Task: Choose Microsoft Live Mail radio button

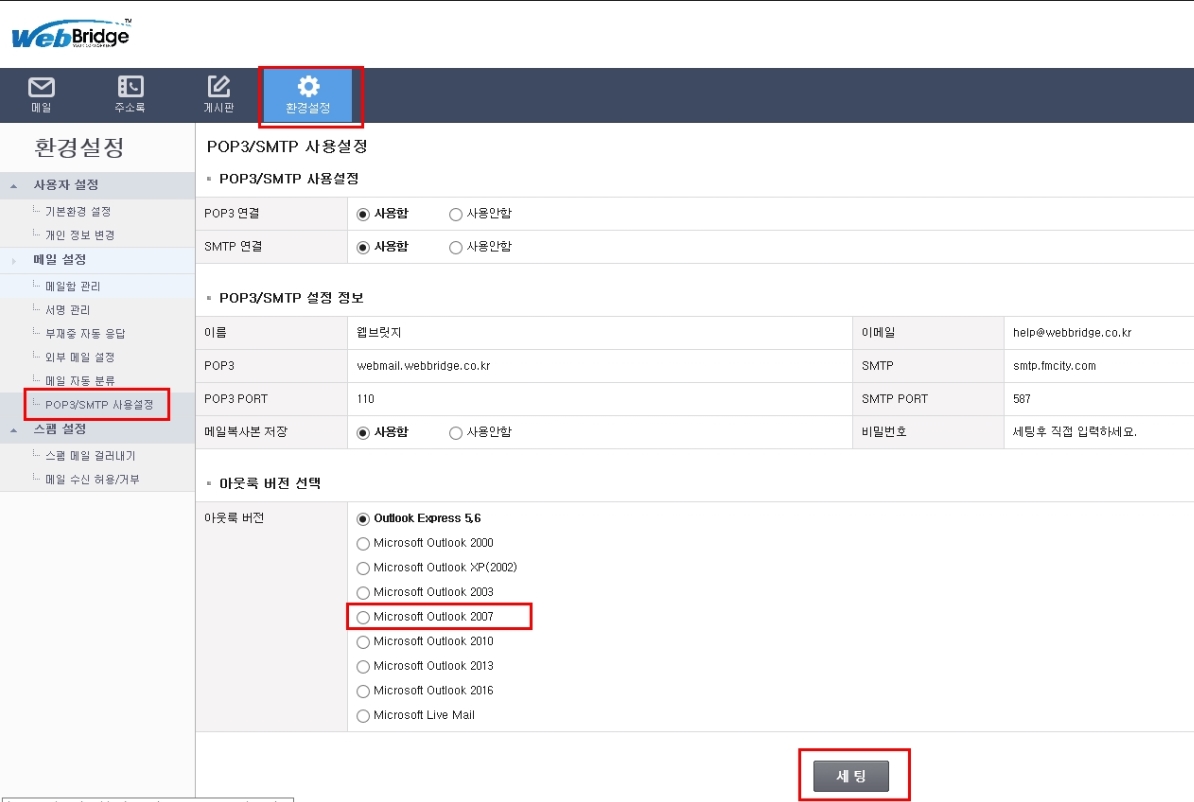Action: (363, 716)
